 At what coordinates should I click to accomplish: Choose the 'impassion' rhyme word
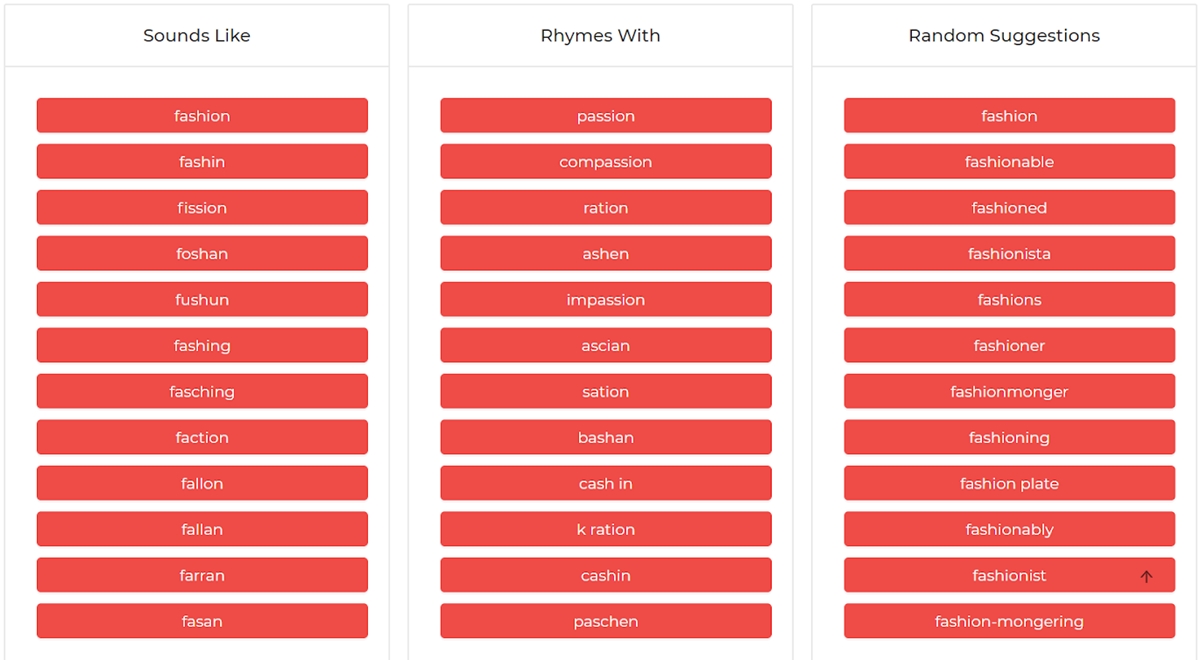click(606, 300)
